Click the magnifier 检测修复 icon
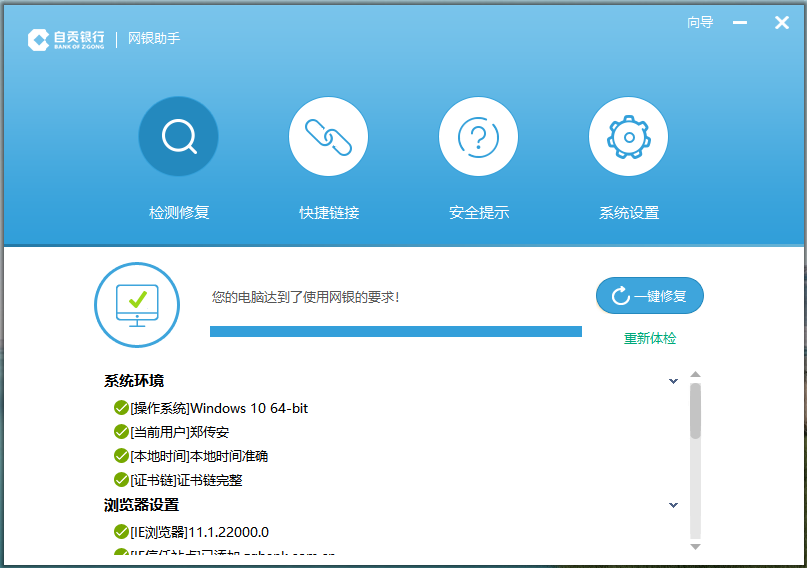This screenshot has width=807, height=568. point(178,136)
